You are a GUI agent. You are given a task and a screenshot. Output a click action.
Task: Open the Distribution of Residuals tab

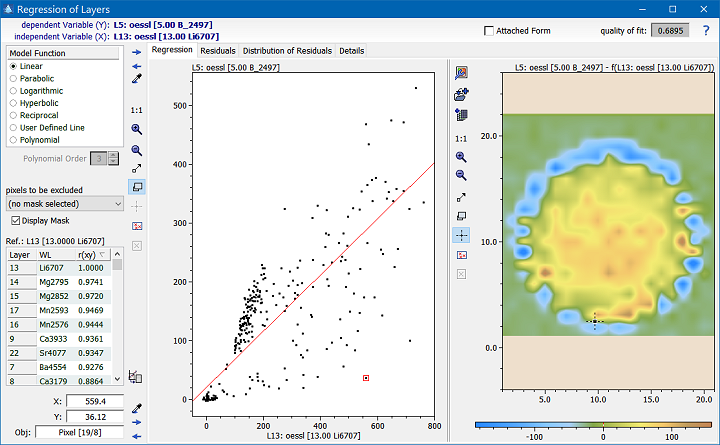288,50
